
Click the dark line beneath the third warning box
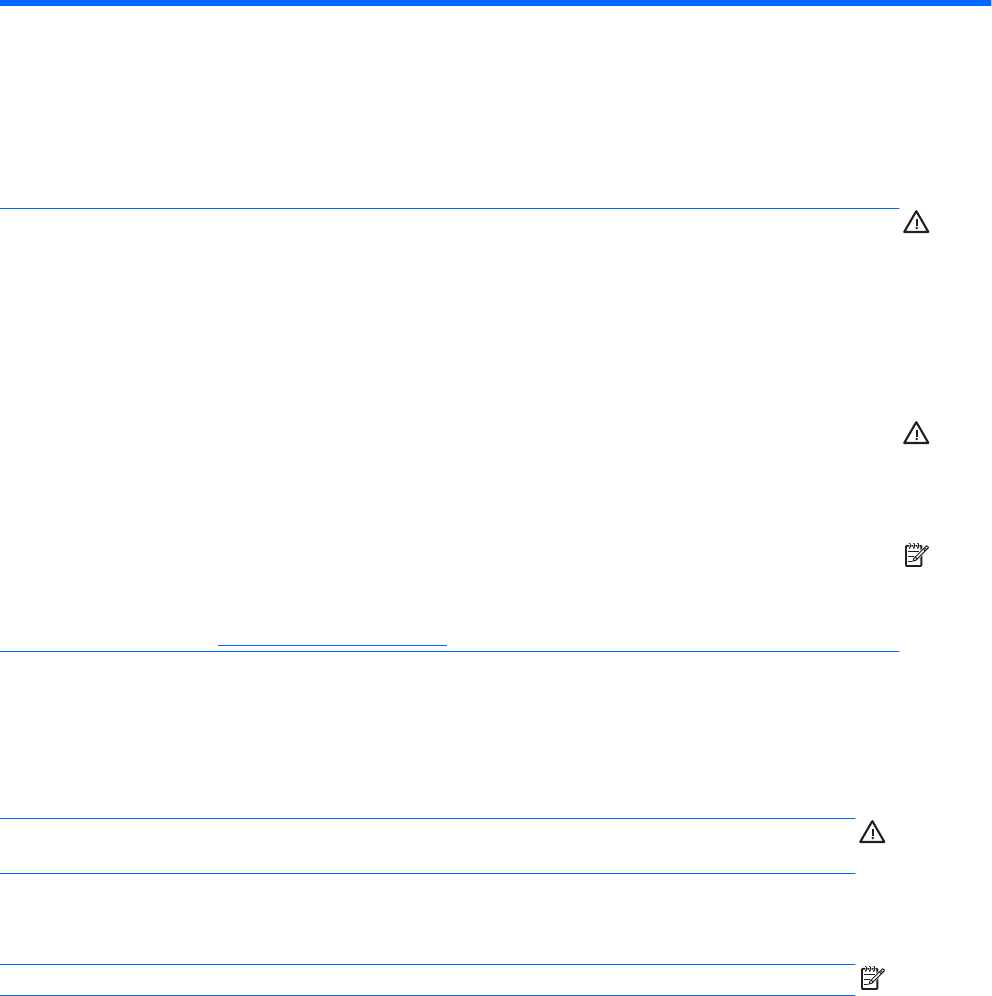point(428,873)
